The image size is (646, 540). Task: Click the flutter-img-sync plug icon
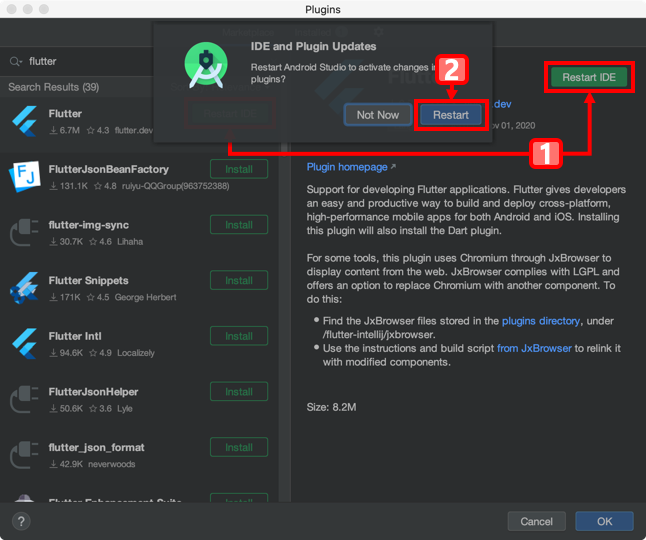pos(24,232)
